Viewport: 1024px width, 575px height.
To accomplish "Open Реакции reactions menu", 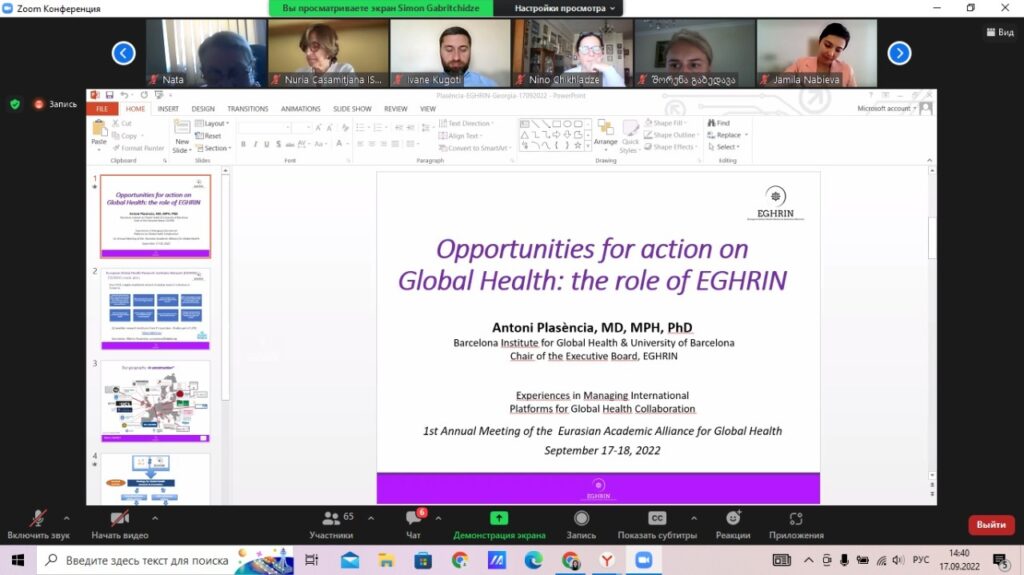I will click(x=733, y=525).
